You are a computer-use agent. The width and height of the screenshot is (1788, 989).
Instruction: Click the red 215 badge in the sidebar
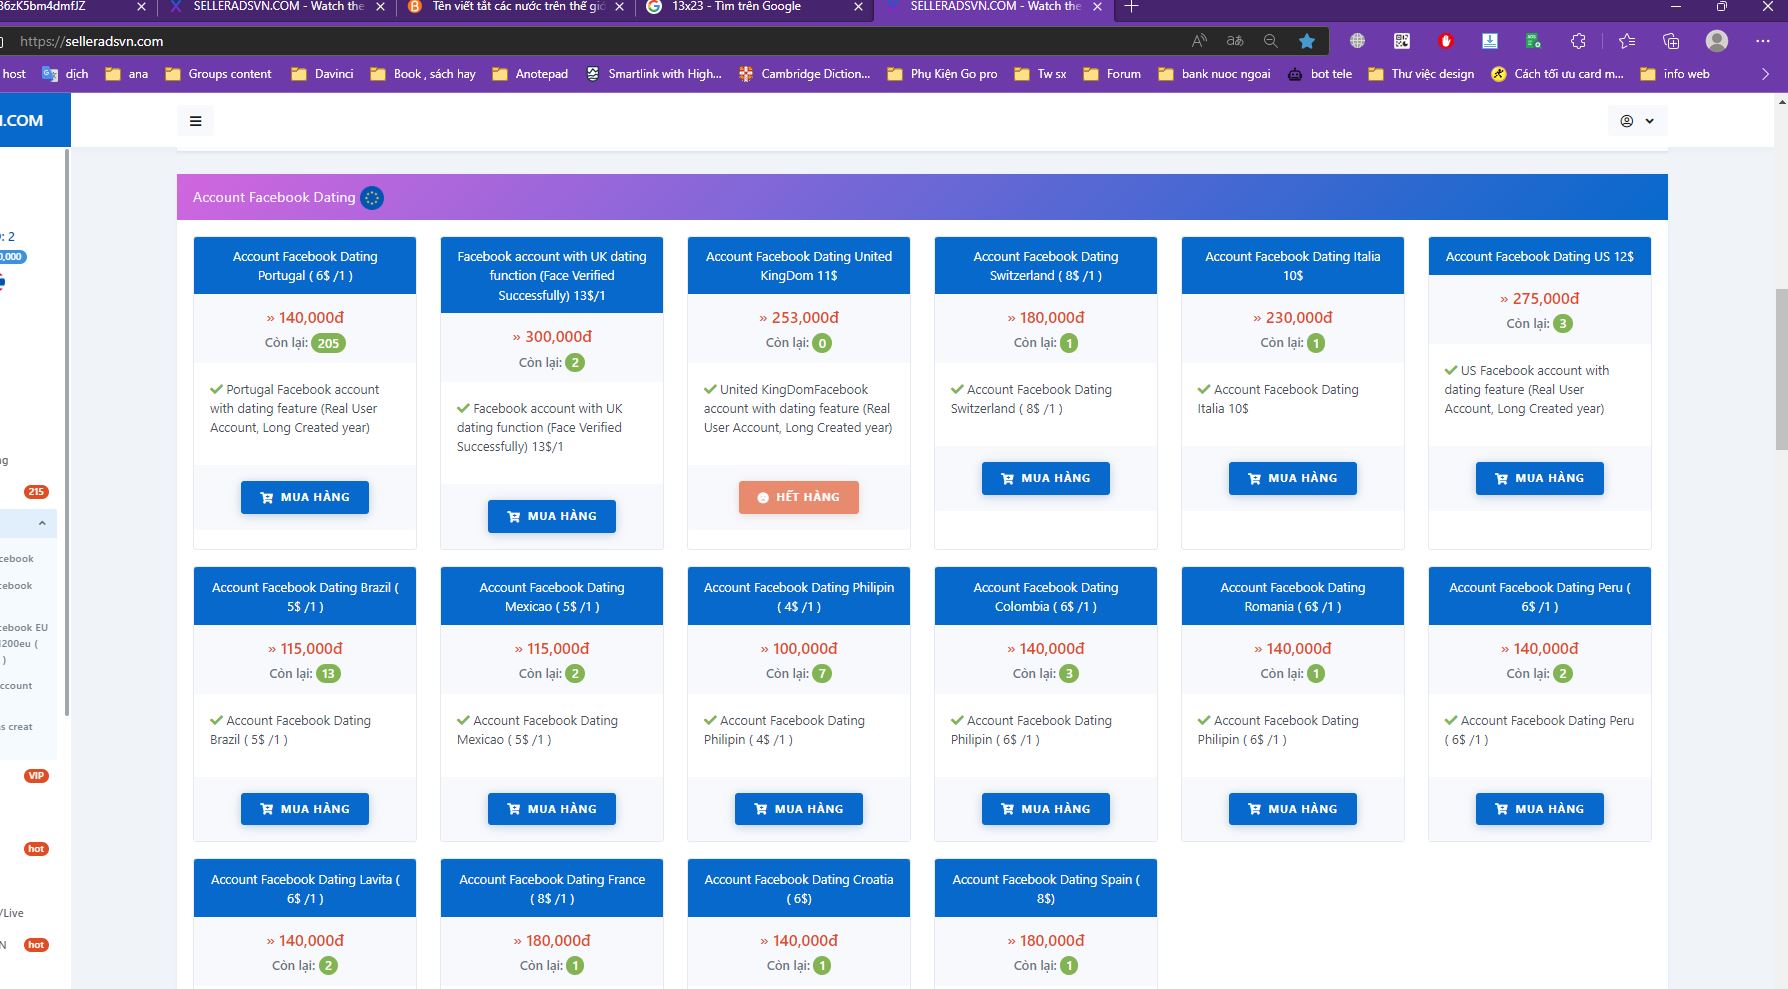37,492
